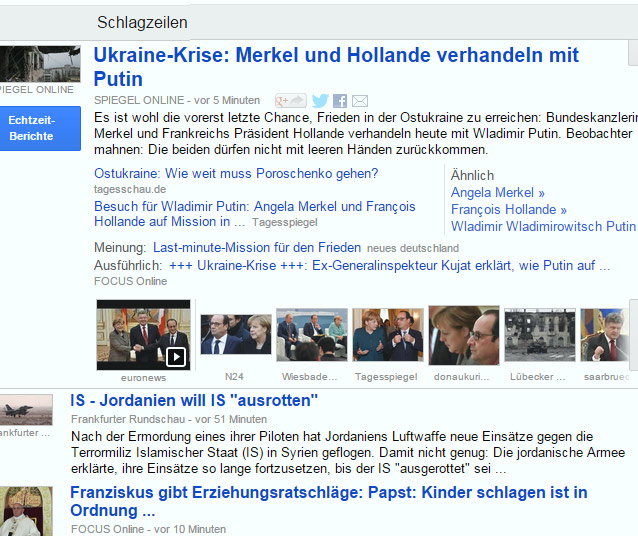The width and height of the screenshot is (638, 536).
Task: Click "FOCUS Online - vor 10 Minuten"
Action: [148, 529]
